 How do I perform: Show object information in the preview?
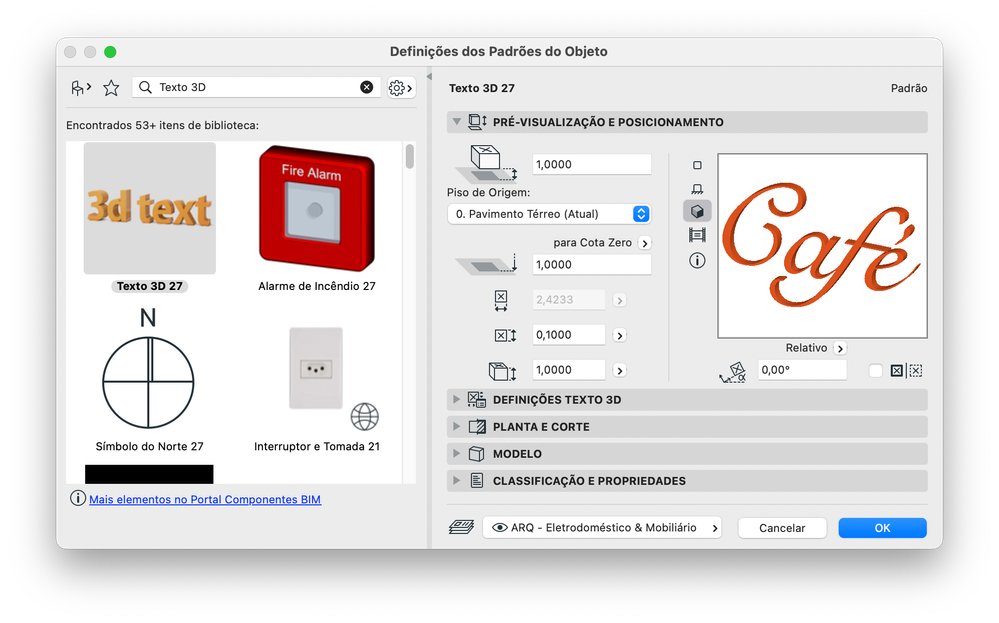point(697,260)
